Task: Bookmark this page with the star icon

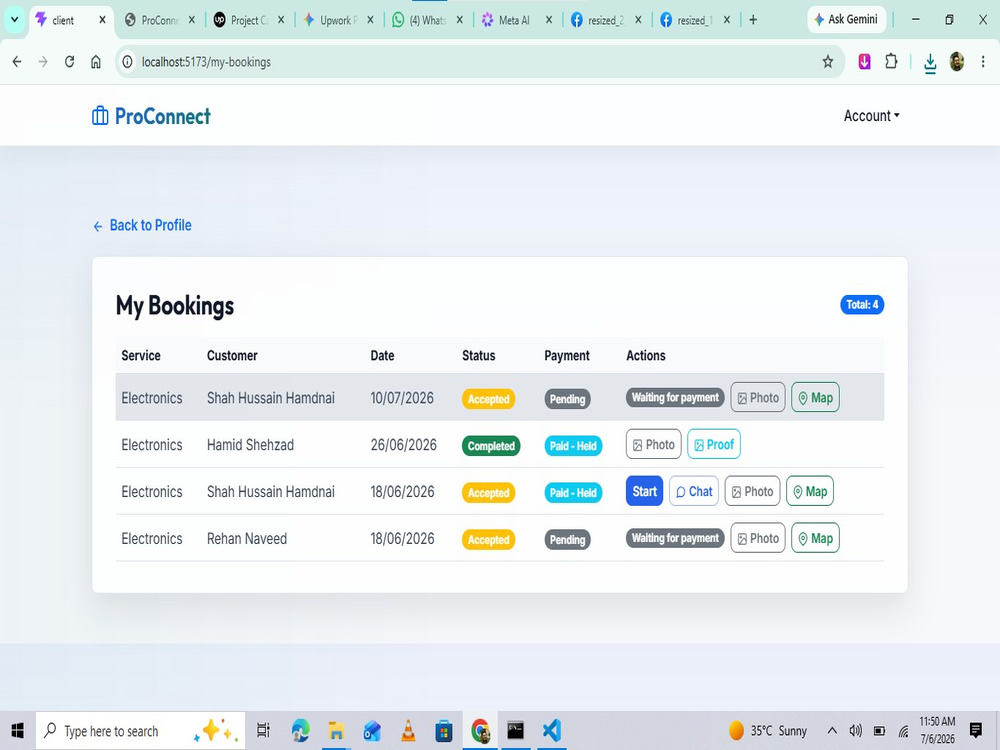Action: pyautogui.click(x=828, y=62)
